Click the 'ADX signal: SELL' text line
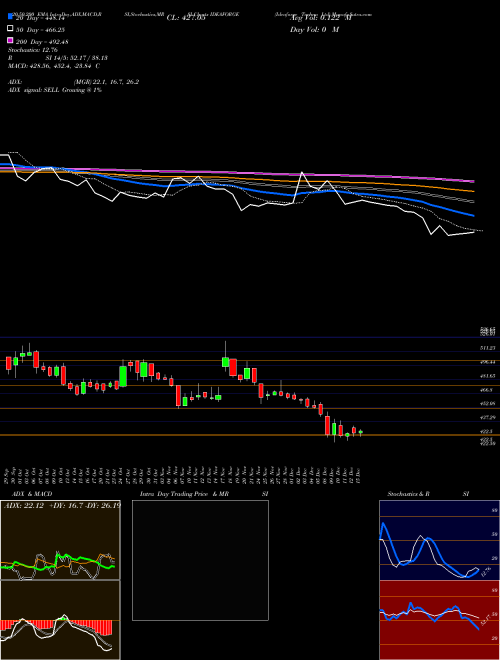The height and width of the screenshot is (660, 500). tap(55, 90)
